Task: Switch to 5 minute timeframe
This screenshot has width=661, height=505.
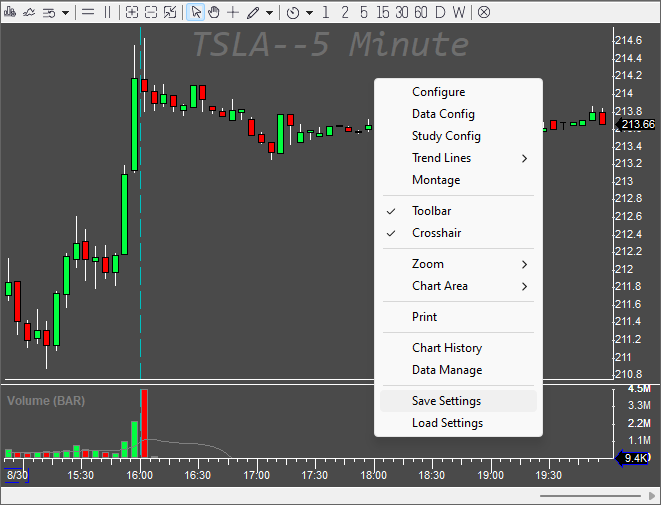Action: 364,12
